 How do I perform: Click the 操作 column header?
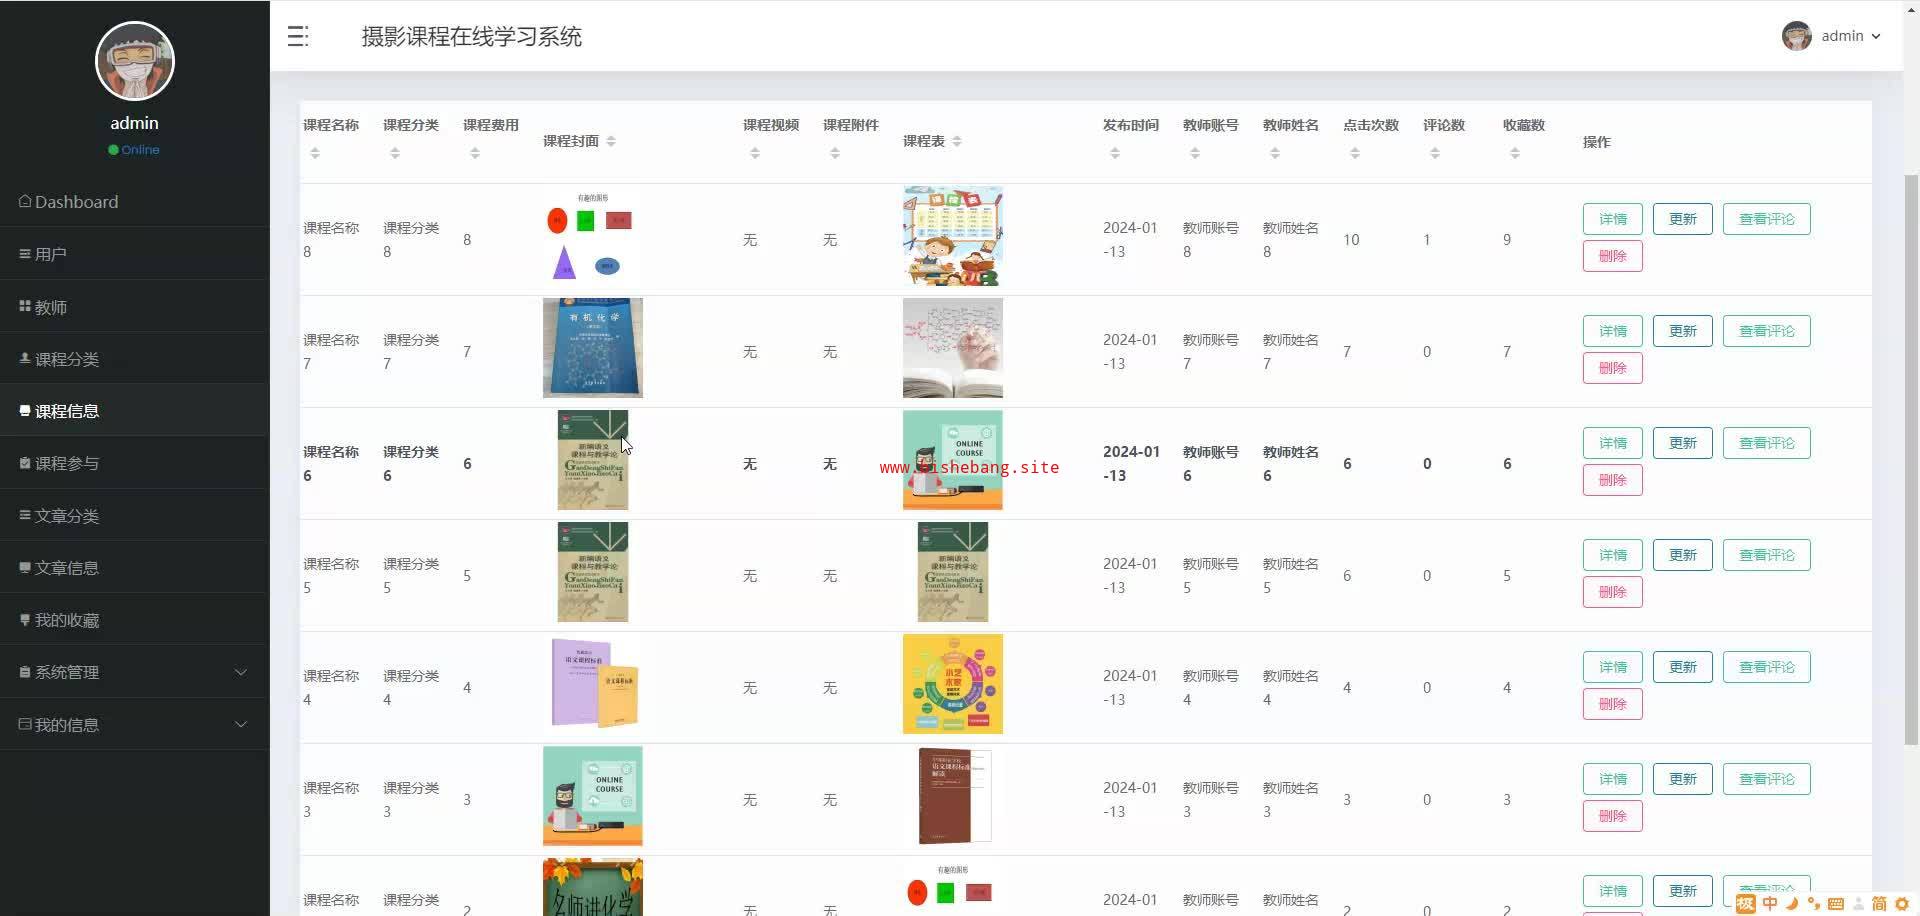[x=1596, y=142]
